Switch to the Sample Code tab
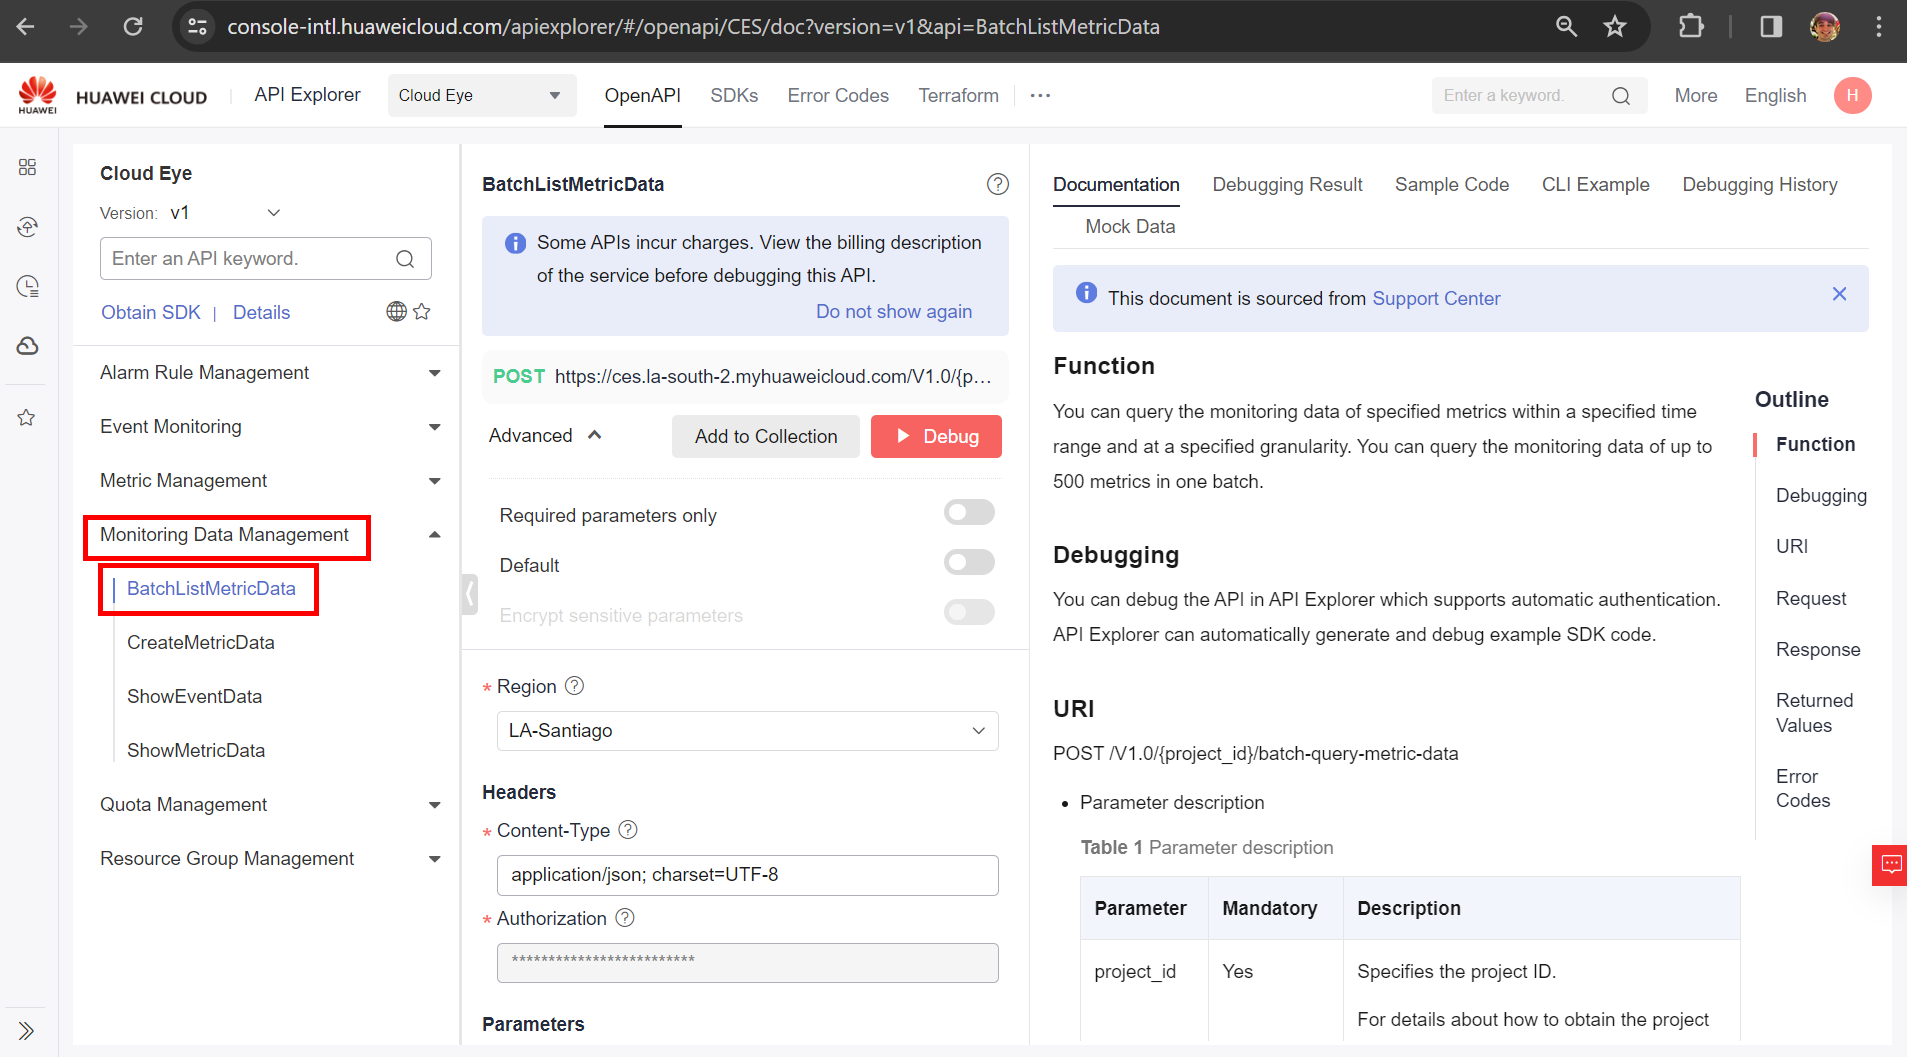 (x=1451, y=185)
